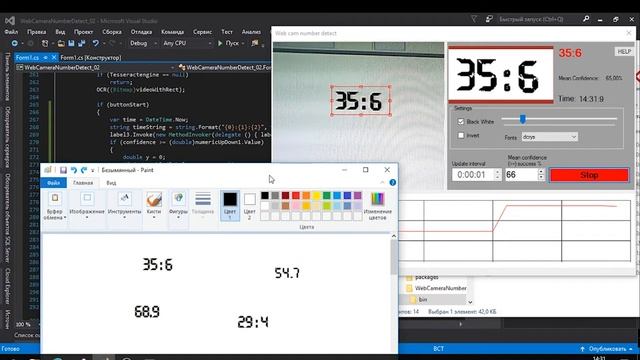
Task: Click the Save icon in Paint's quick access bar
Action: pyautogui.click(x=63, y=170)
